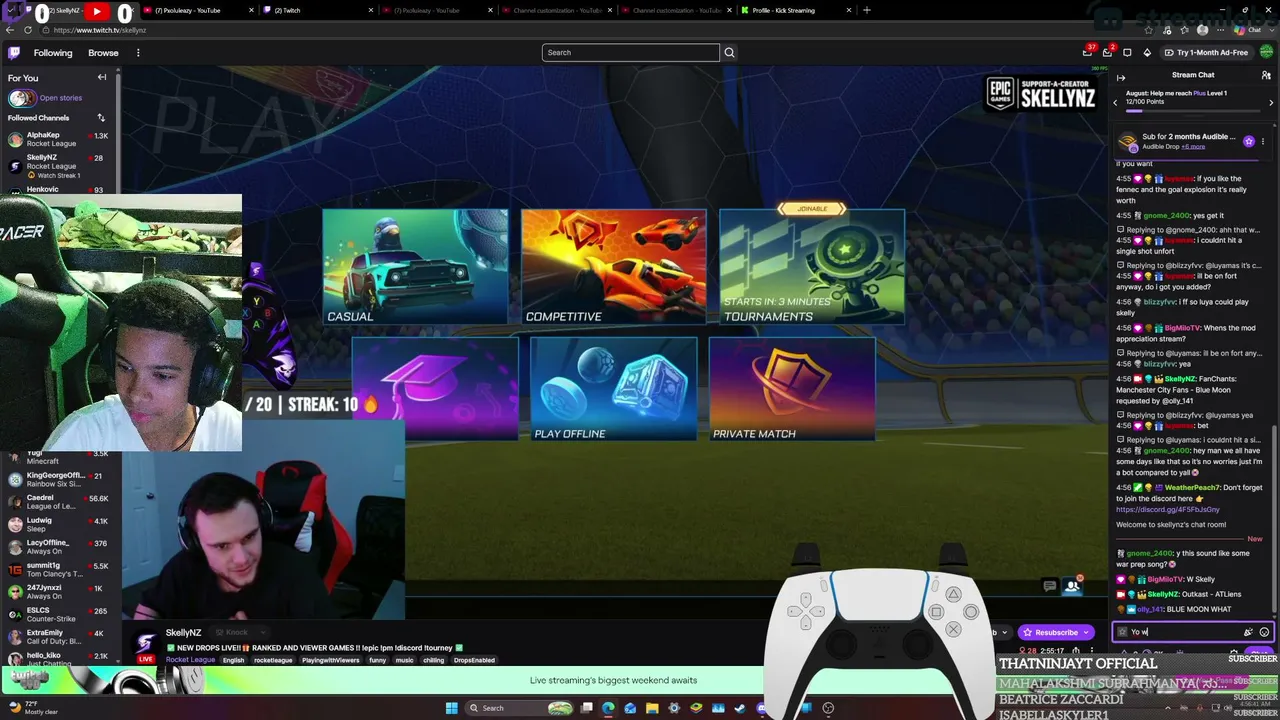
Task: Click into the Twitch search field
Action: [630, 52]
